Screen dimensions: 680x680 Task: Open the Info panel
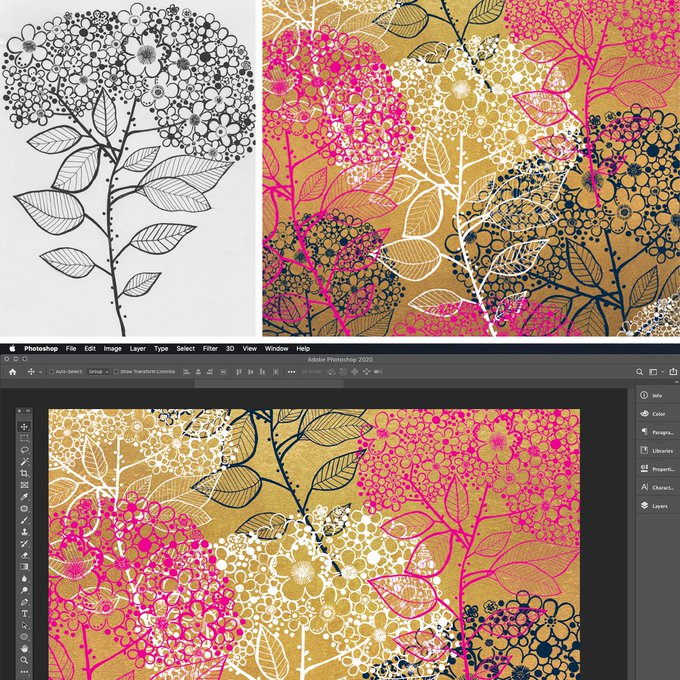pyautogui.click(x=657, y=395)
